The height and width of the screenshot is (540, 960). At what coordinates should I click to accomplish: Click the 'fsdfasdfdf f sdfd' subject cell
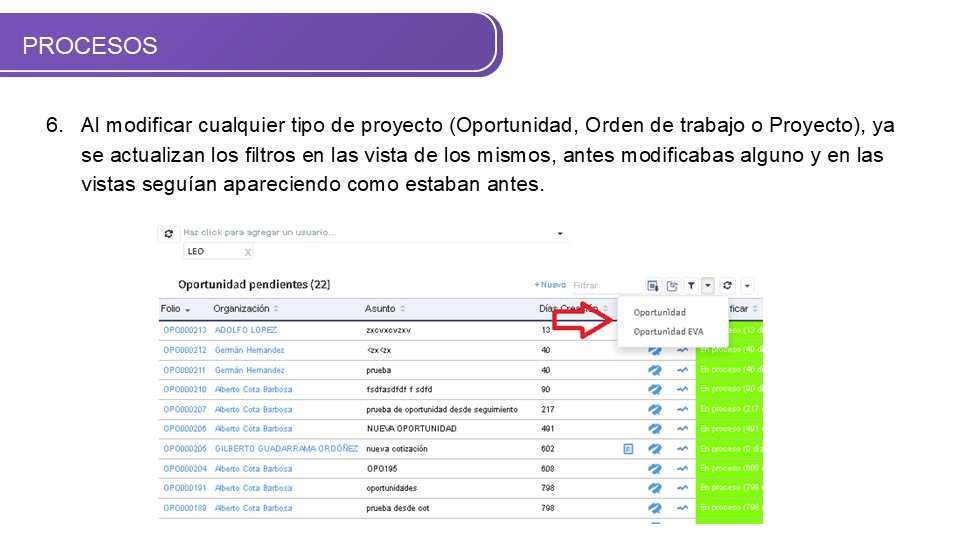[399, 389]
